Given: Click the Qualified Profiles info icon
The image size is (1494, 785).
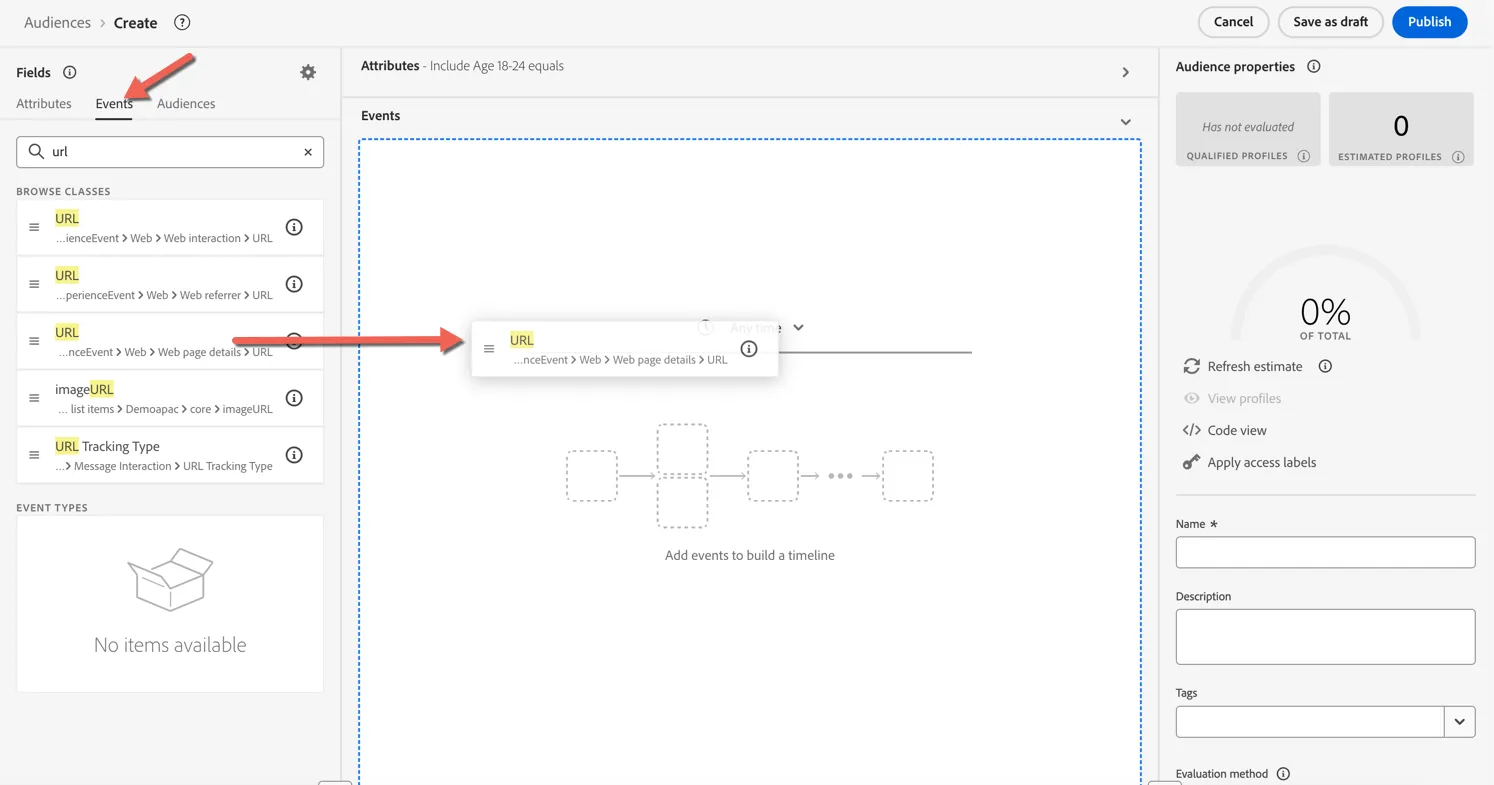Looking at the screenshot, I should point(1304,156).
